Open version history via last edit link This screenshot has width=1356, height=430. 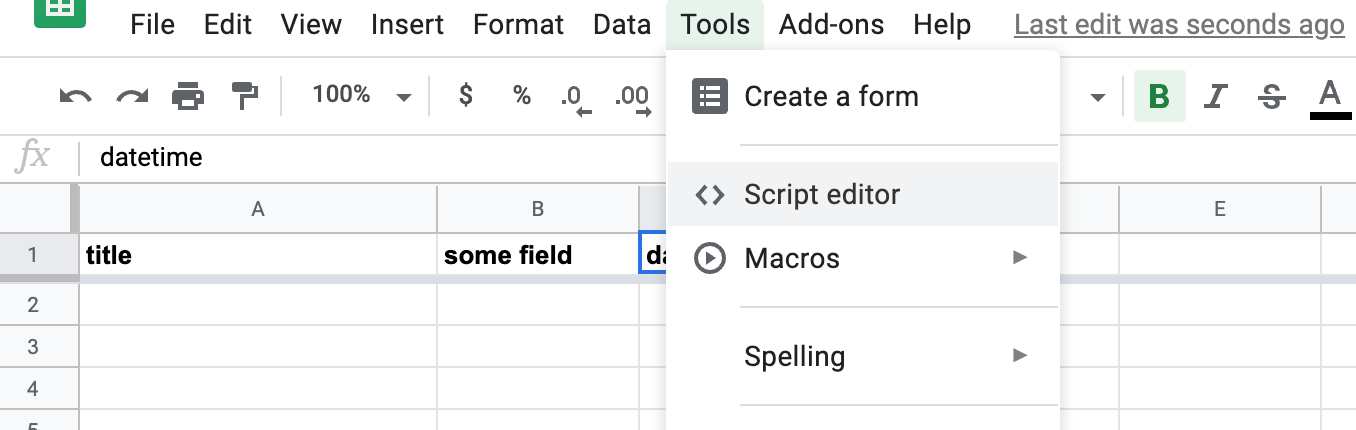tap(1179, 25)
